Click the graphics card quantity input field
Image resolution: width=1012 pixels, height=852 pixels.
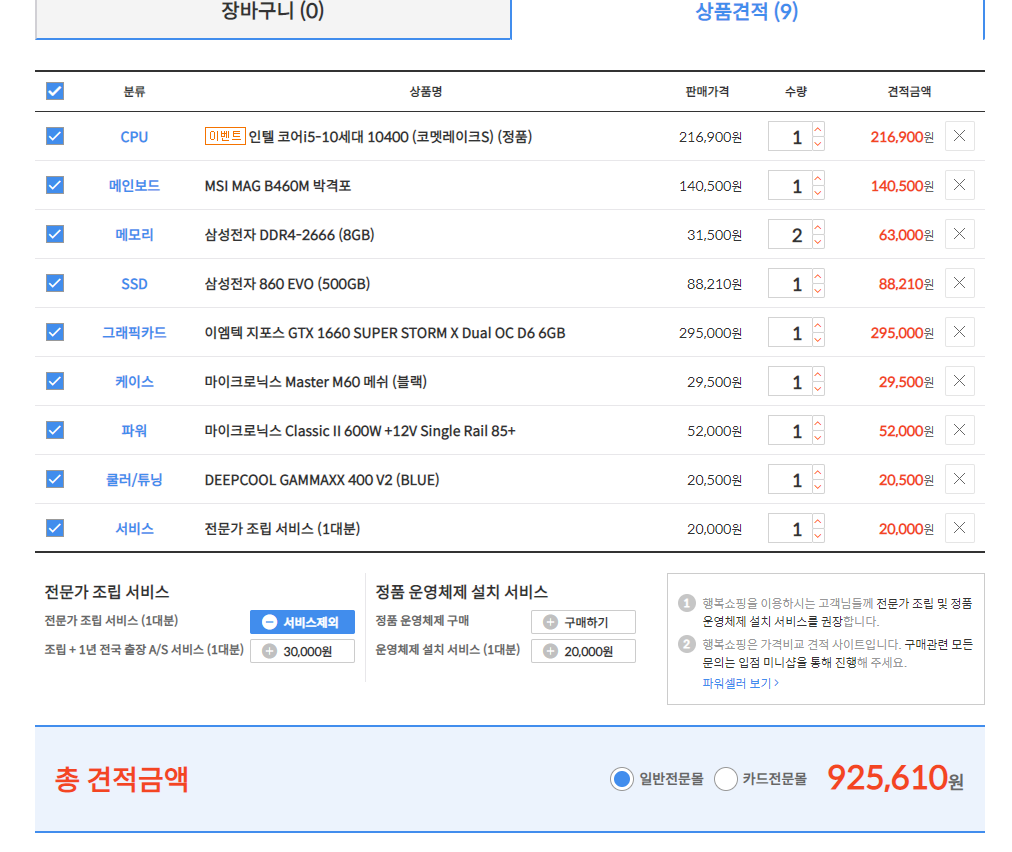click(790, 333)
